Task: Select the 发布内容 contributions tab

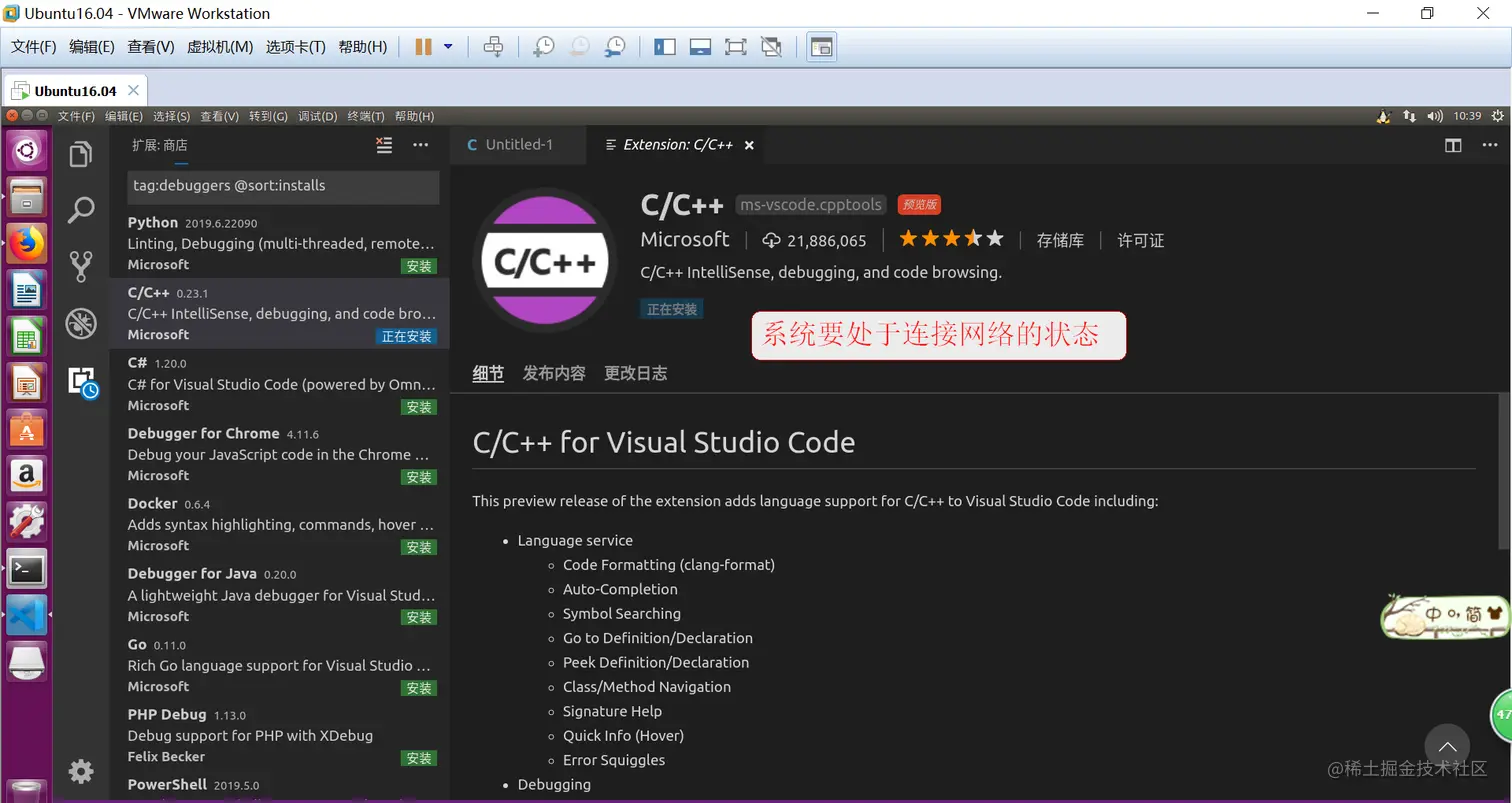Action: point(554,374)
